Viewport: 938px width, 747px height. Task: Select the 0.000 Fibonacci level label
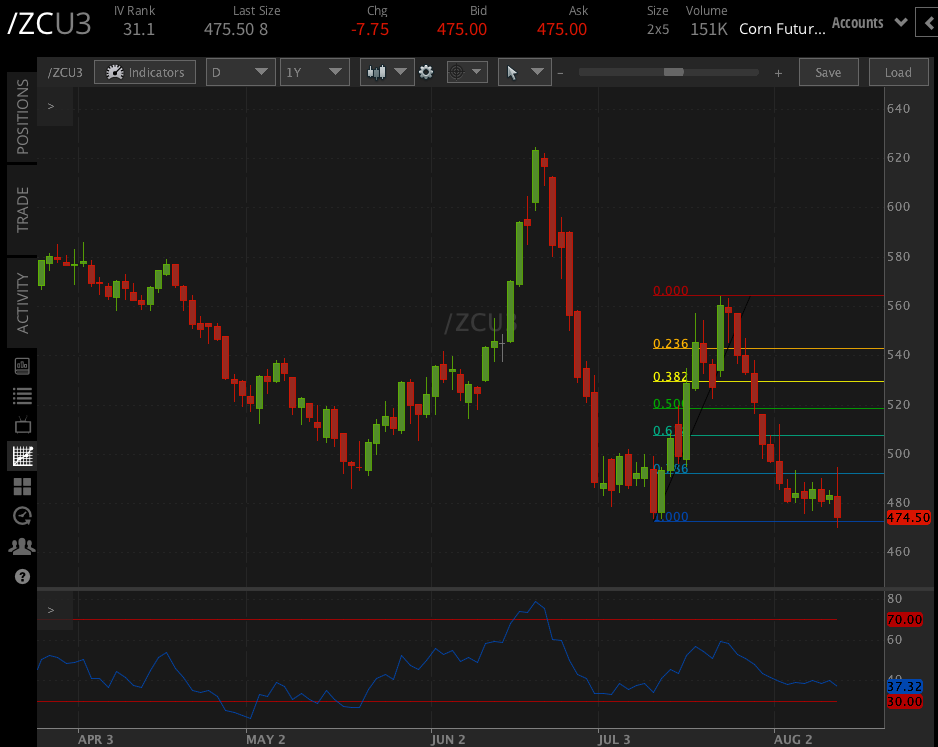pyautogui.click(x=670, y=291)
